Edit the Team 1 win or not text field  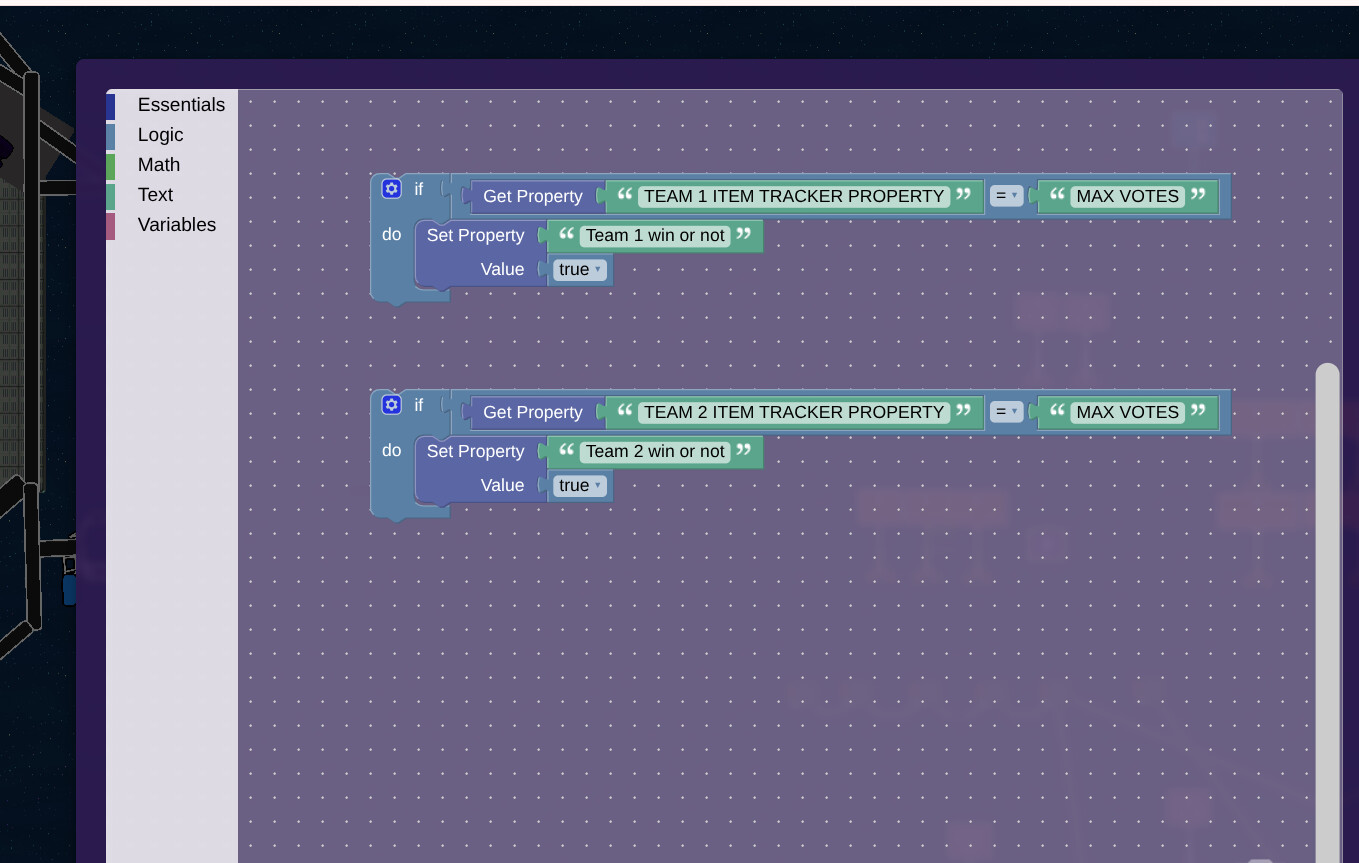655,235
